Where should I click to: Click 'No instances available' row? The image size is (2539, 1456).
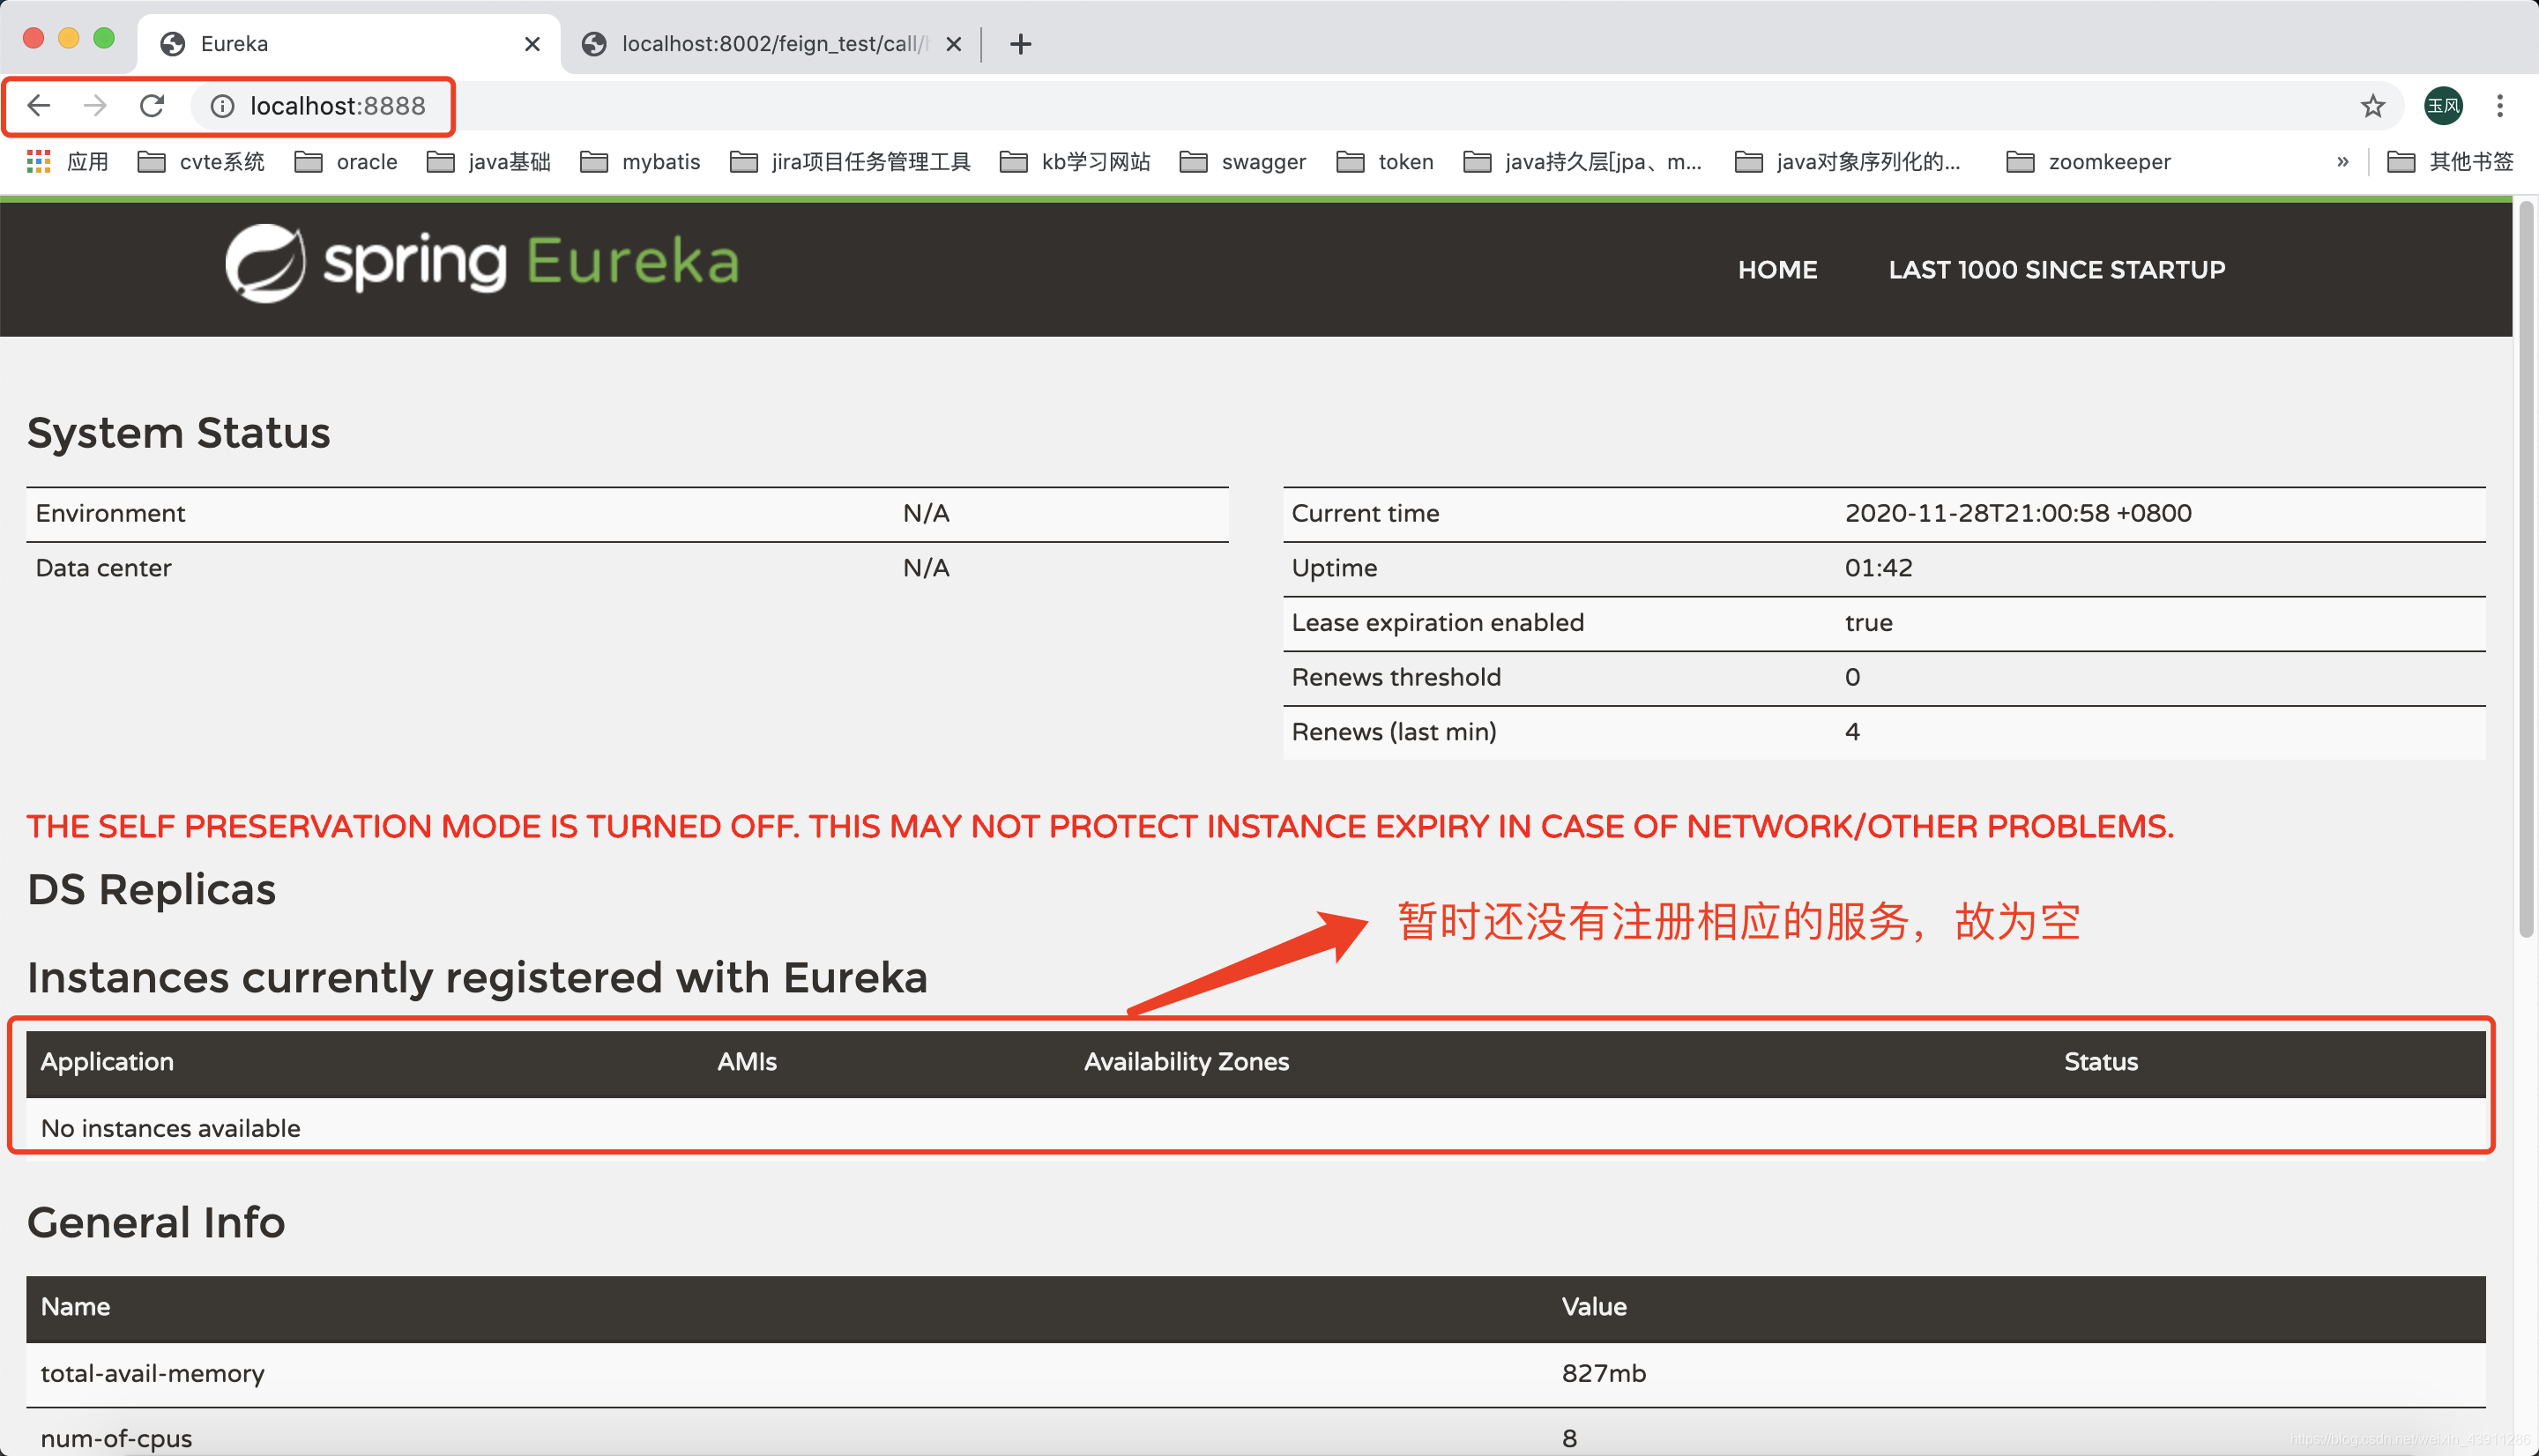tap(1256, 1127)
